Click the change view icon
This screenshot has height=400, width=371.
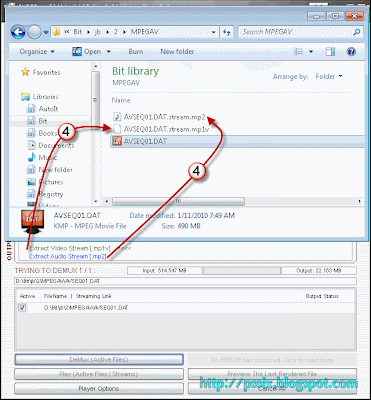click(x=299, y=52)
